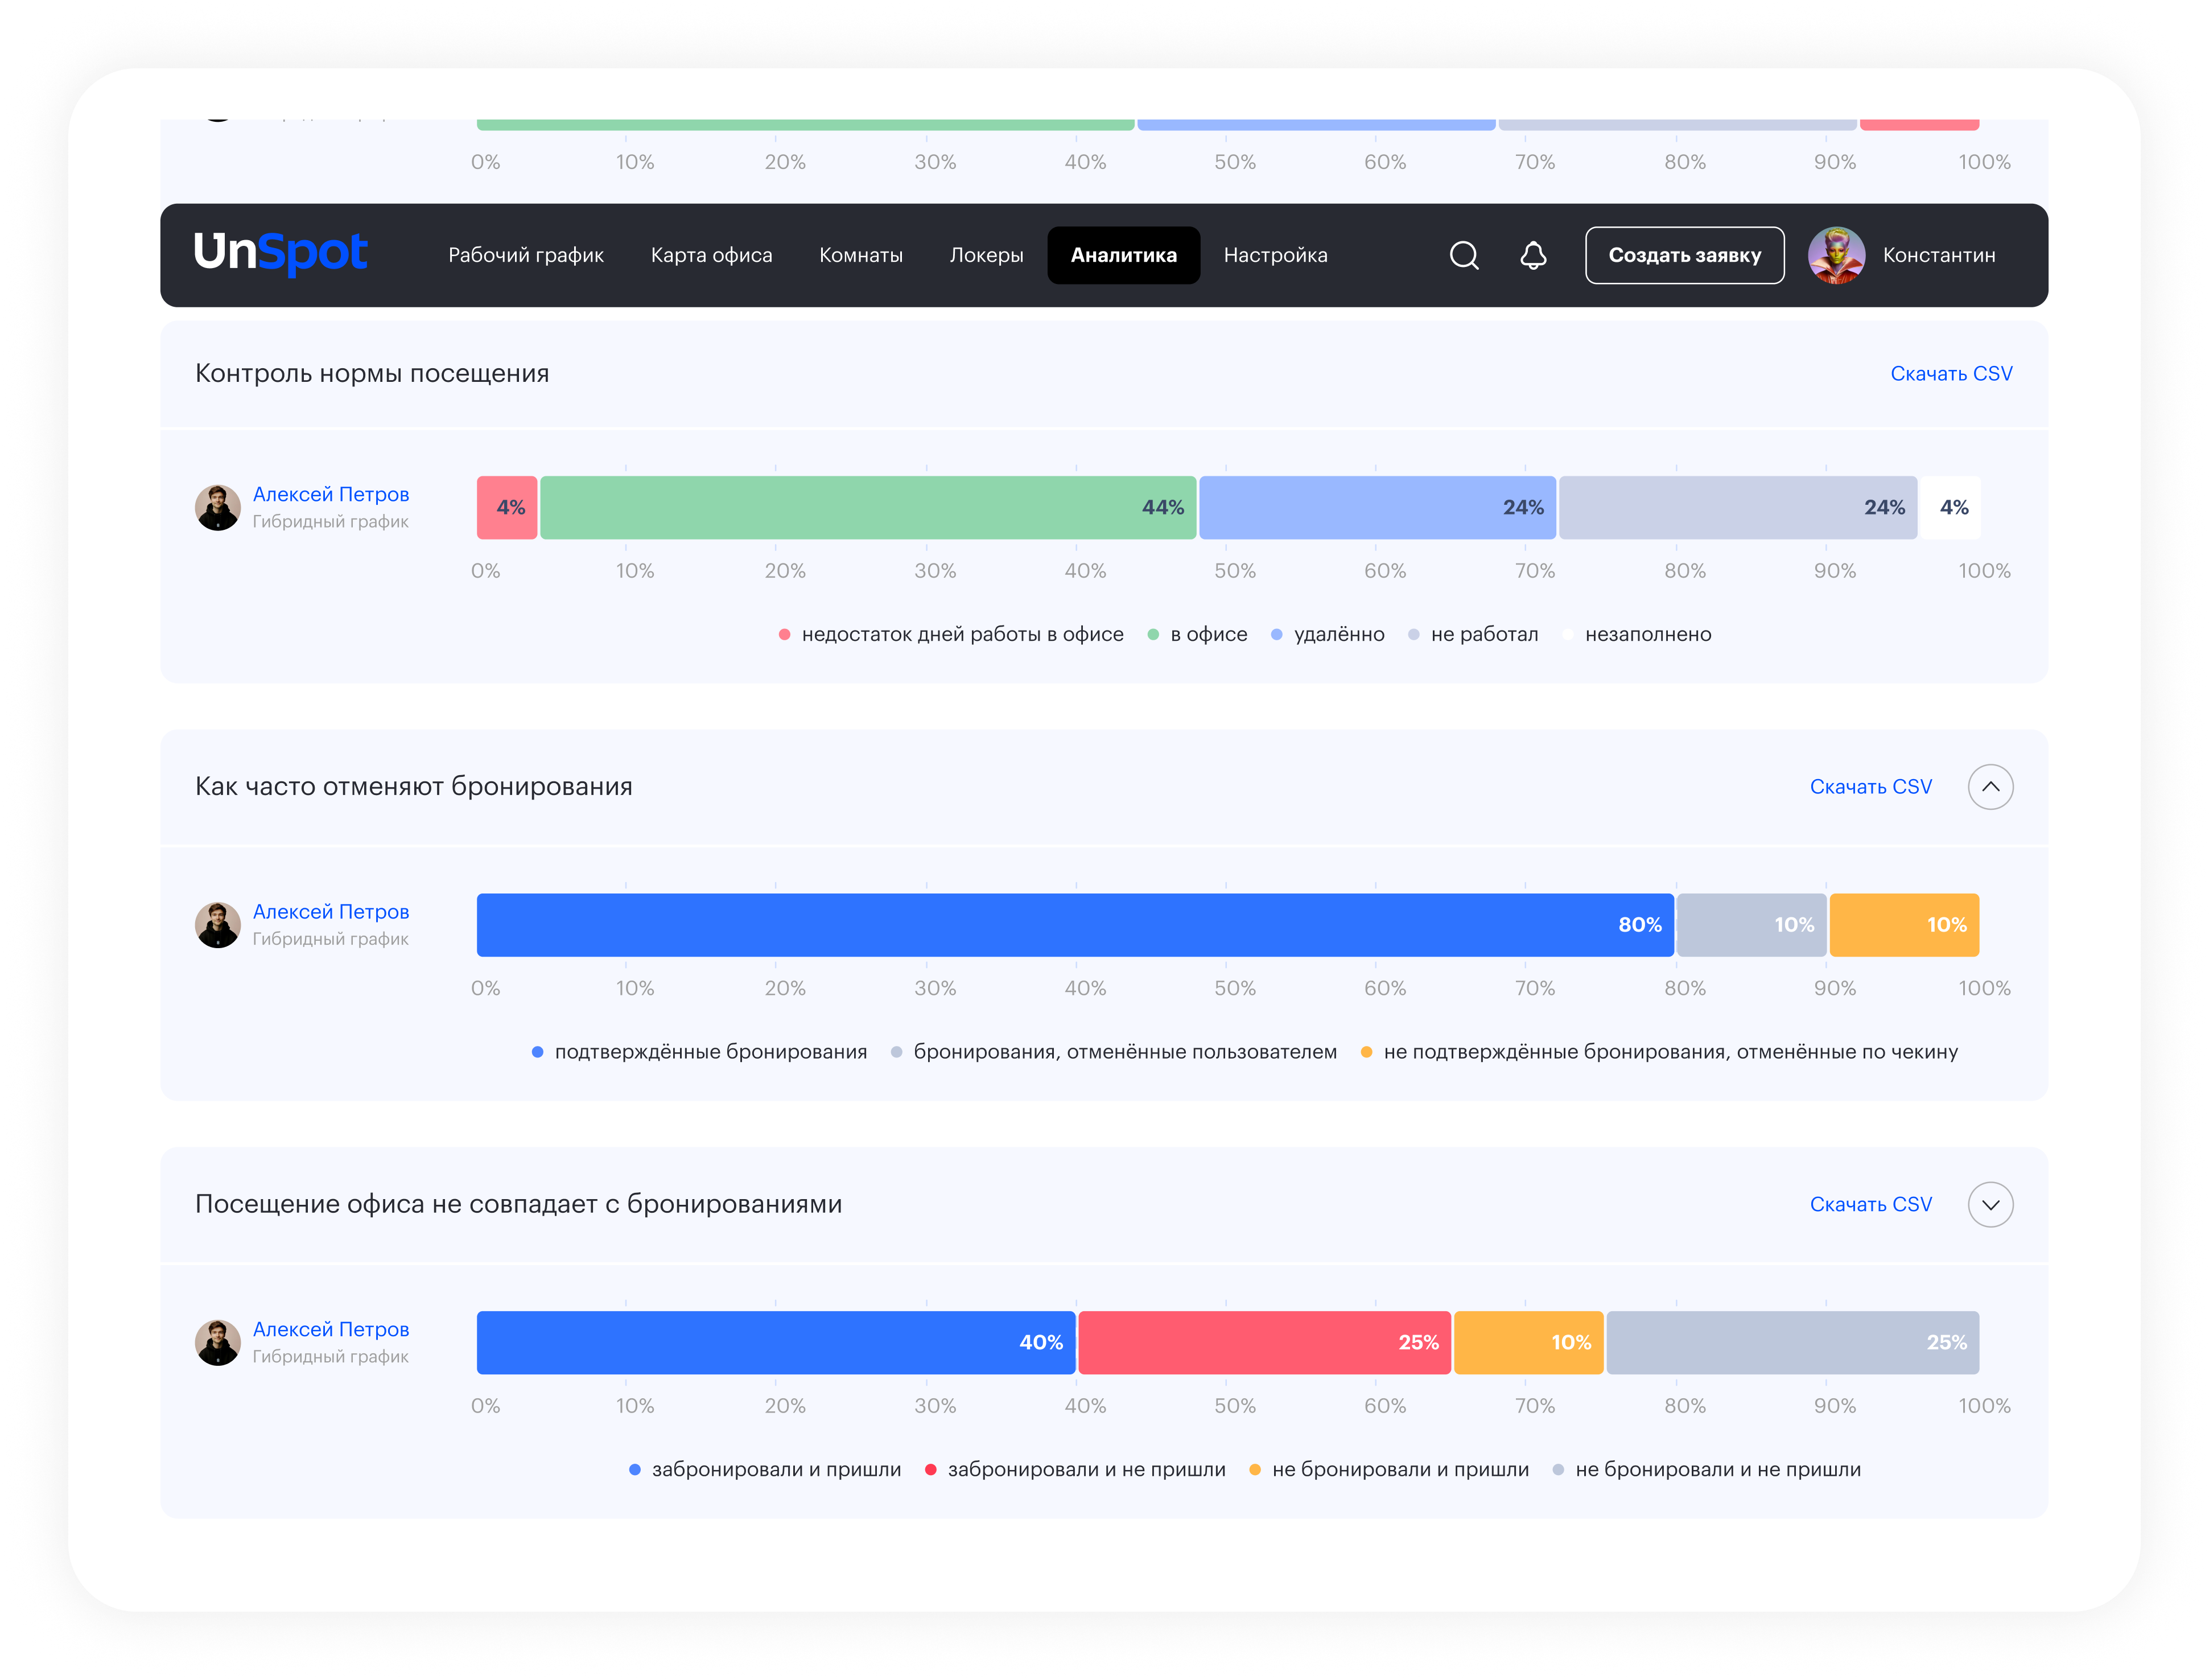Image resolution: width=2209 pixels, height=1680 pixels.
Task: Switch to 'Карта офиса' menu item
Action: click(711, 256)
